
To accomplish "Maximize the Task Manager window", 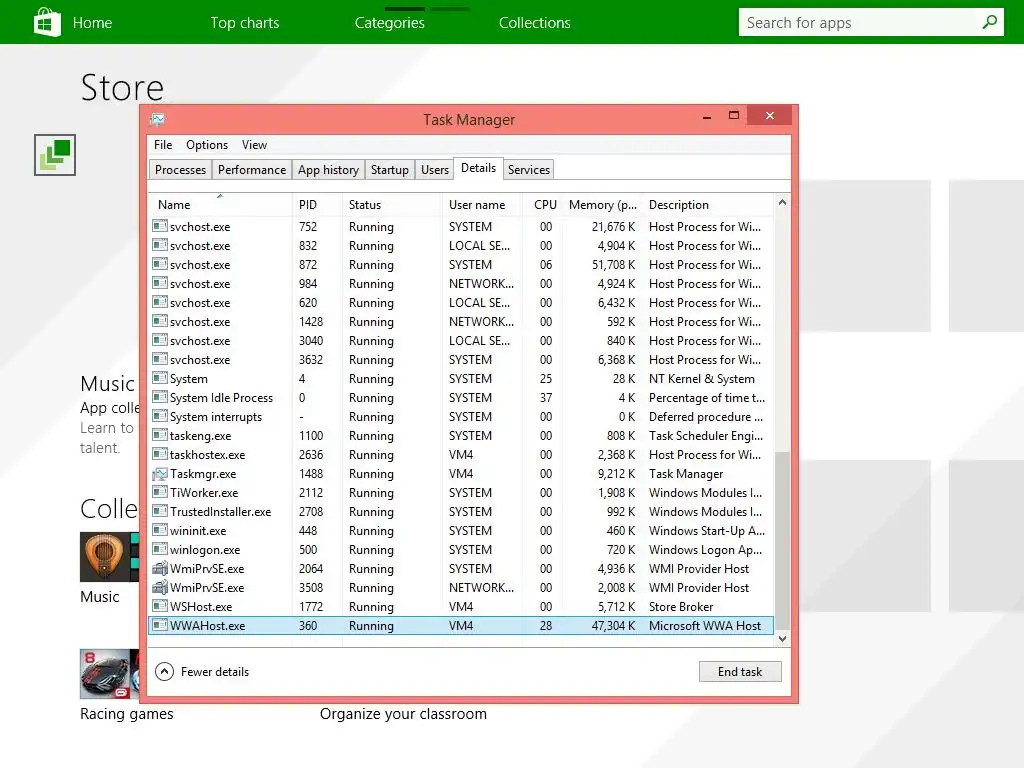I will pos(734,116).
